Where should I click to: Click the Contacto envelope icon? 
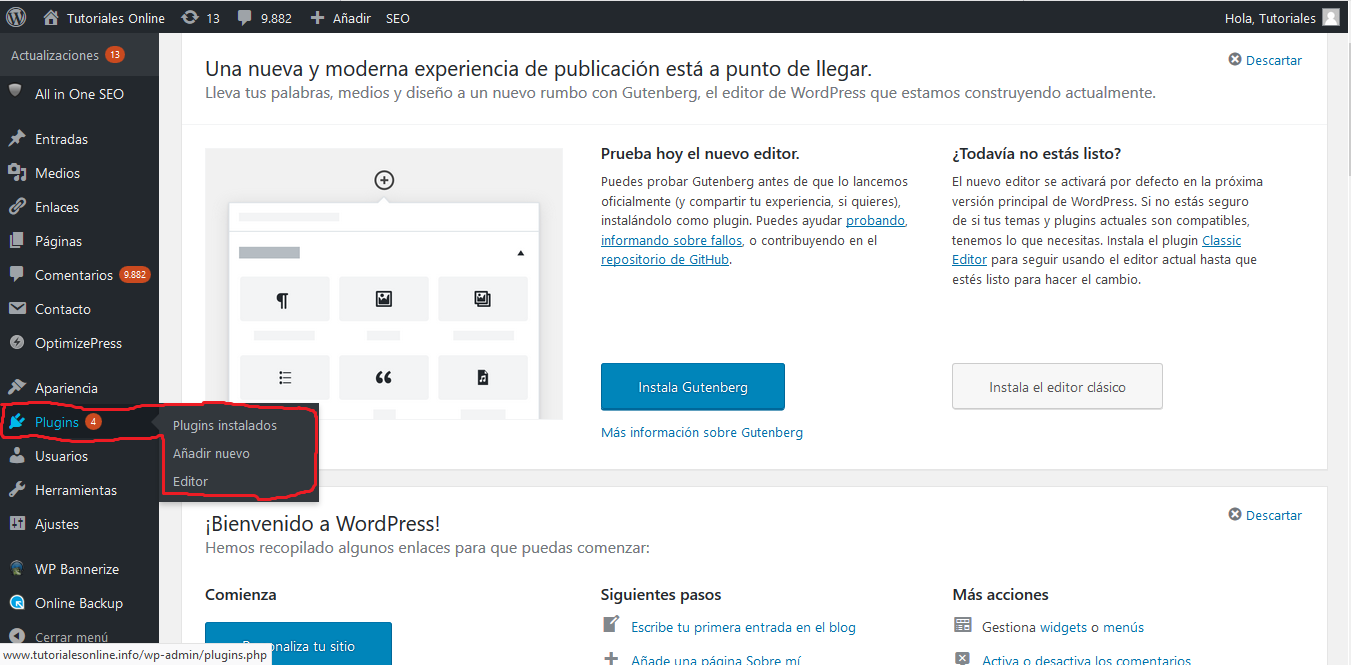17,309
